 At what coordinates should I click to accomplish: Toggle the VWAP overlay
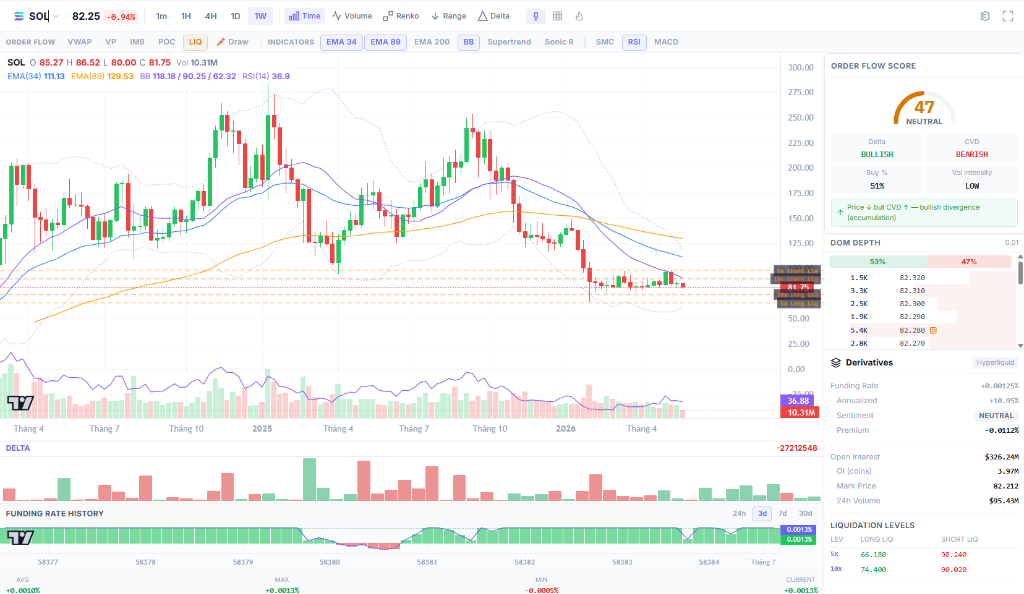pos(80,42)
